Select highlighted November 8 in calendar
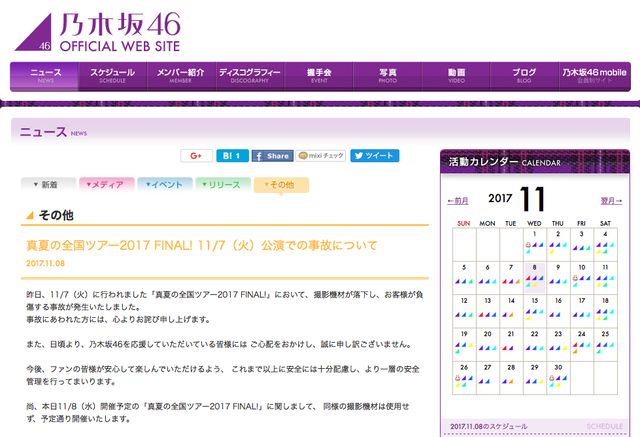Viewport: 640px width, 437px height. coord(535,277)
